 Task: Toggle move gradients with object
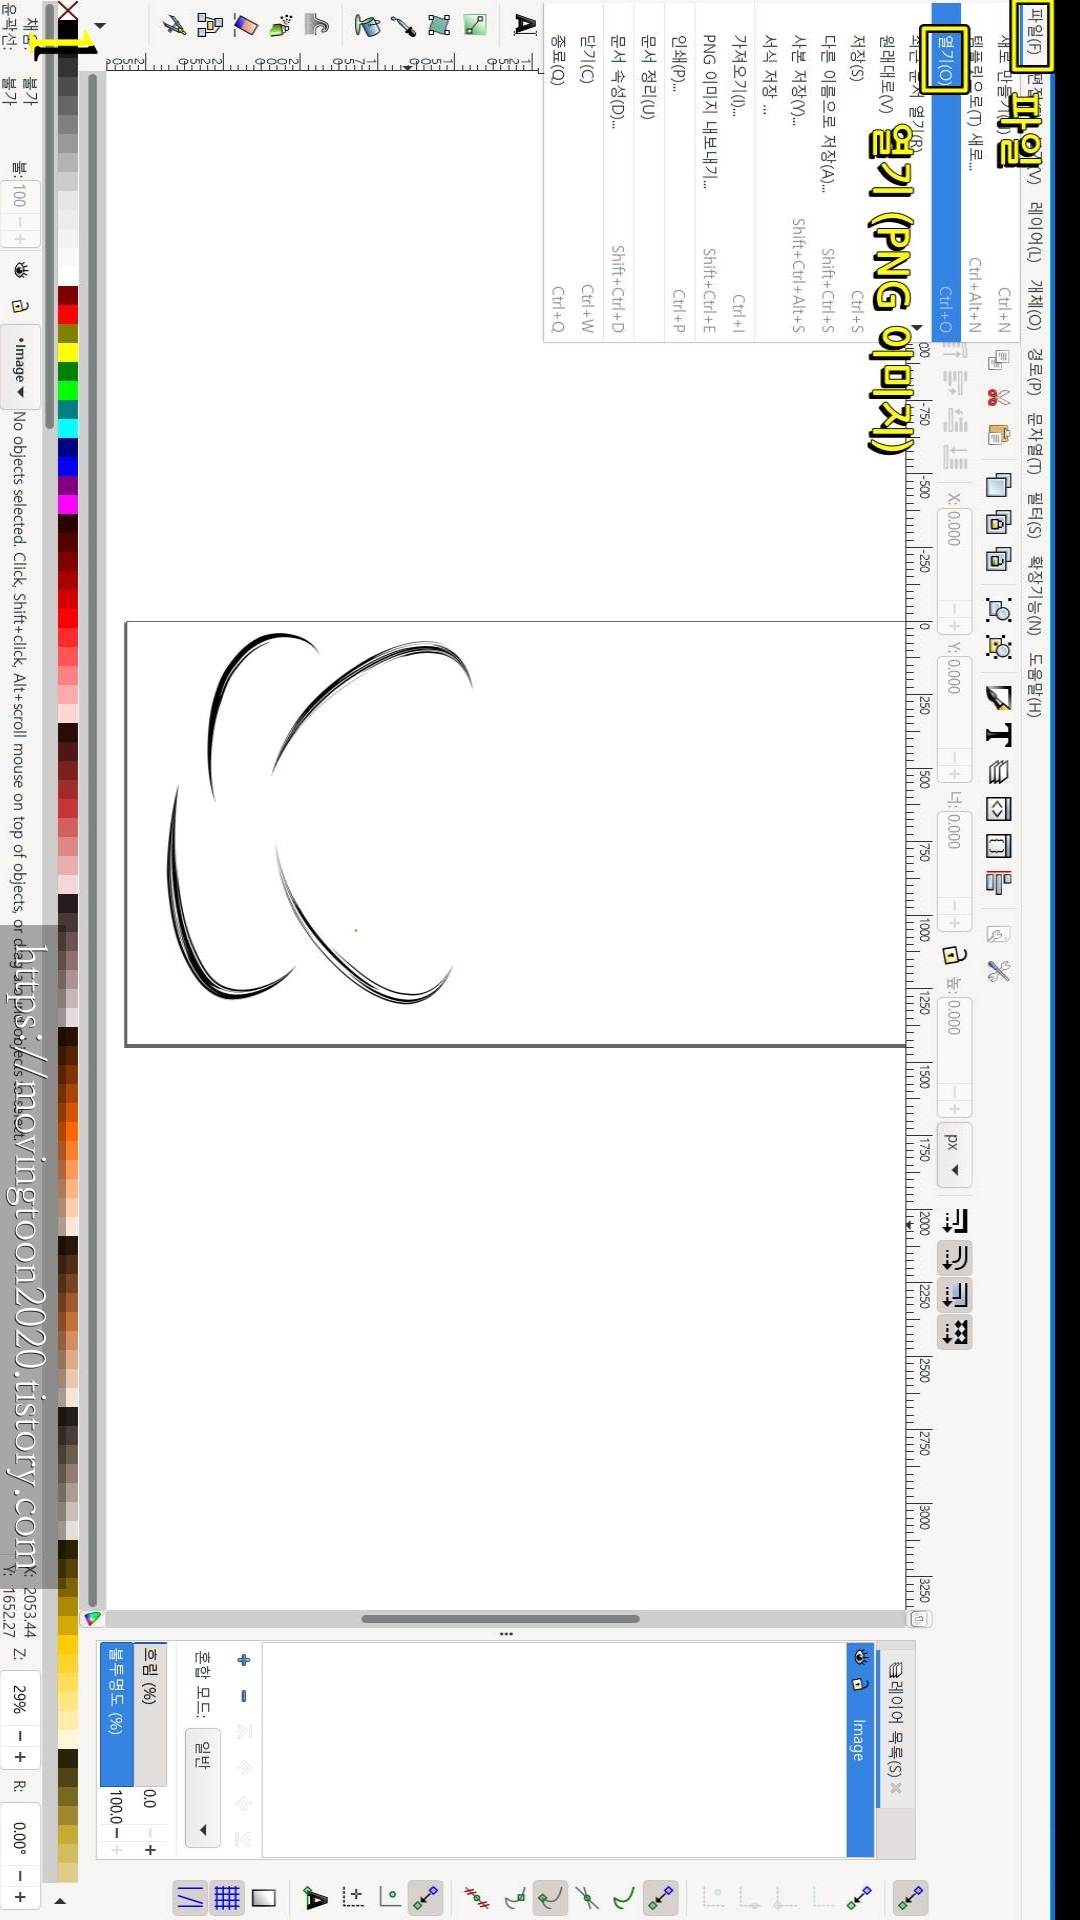955,1294
